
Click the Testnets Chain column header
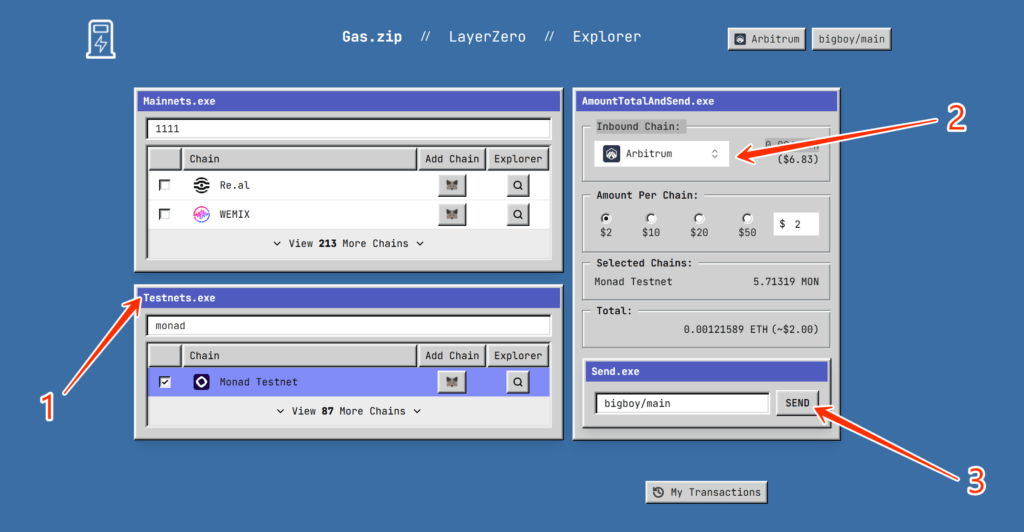(x=299, y=356)
